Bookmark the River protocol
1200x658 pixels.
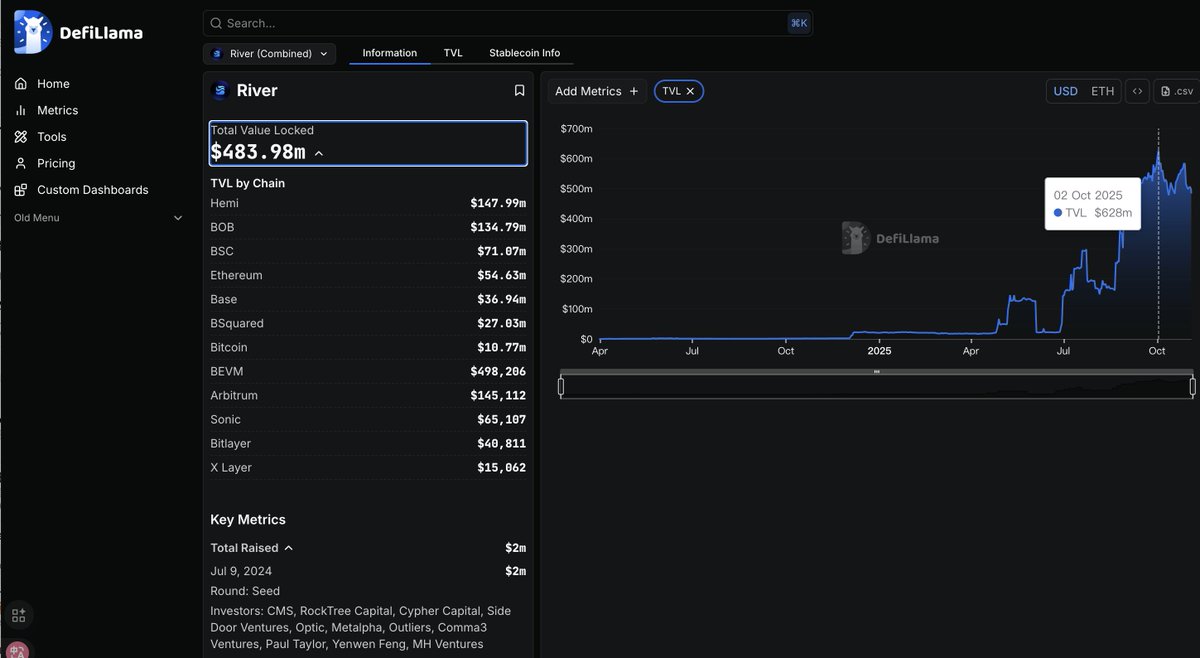pos(519,91)
